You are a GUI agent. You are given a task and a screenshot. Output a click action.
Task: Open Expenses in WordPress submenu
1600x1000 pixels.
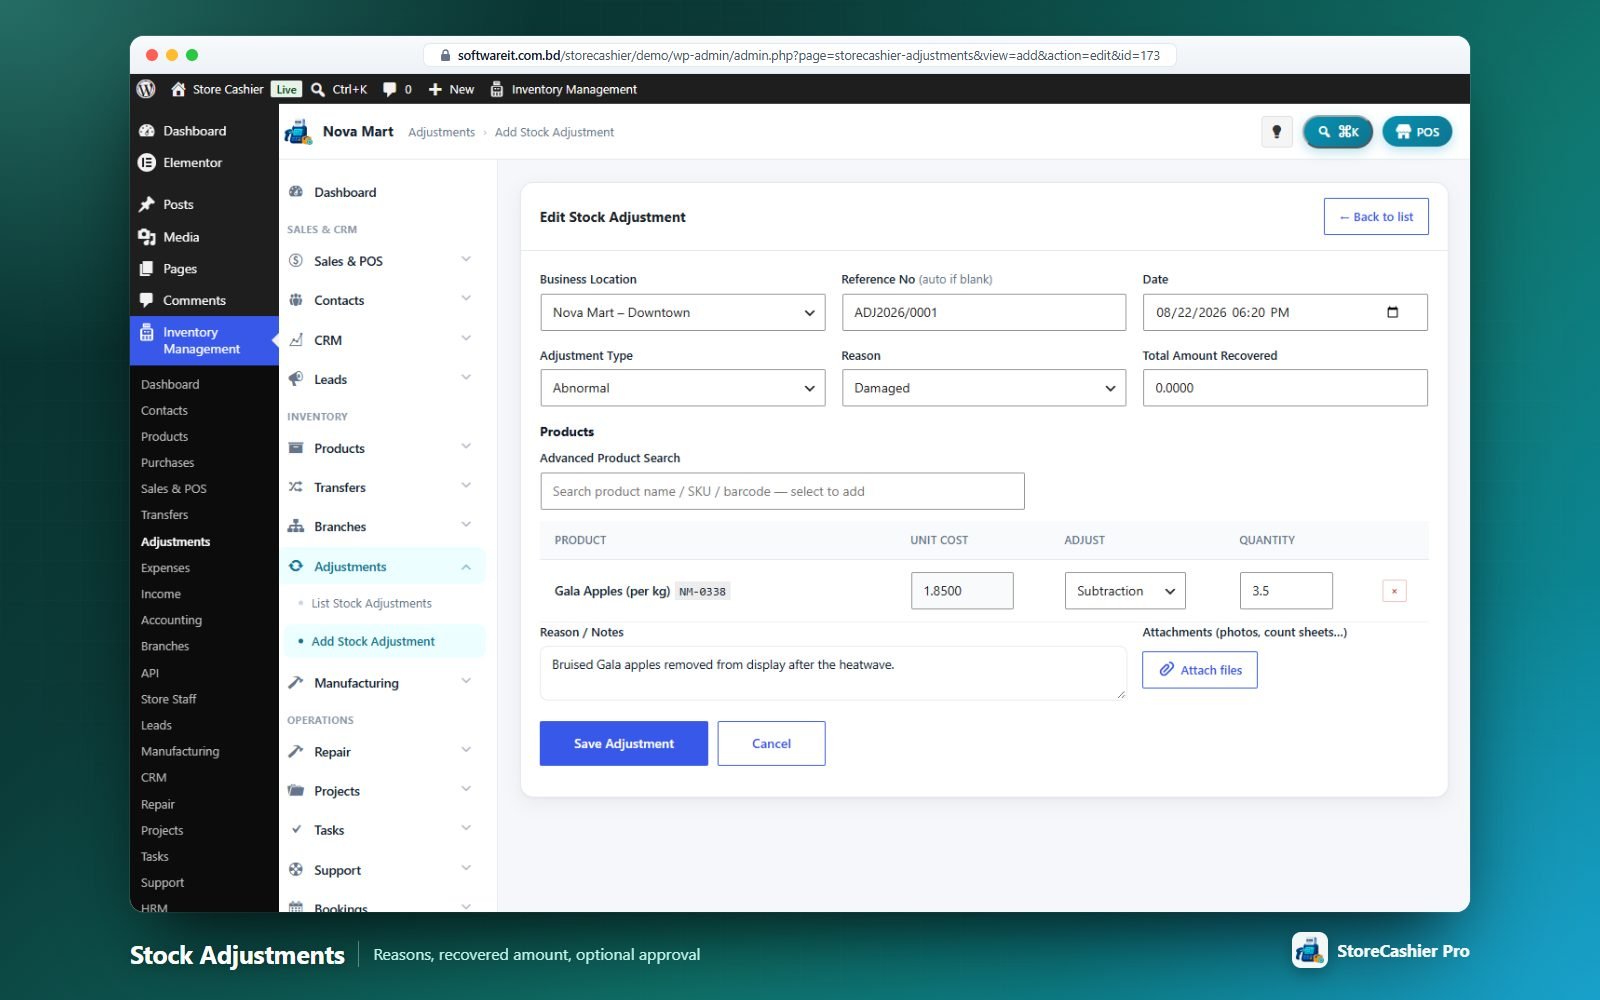pos(165,568)
